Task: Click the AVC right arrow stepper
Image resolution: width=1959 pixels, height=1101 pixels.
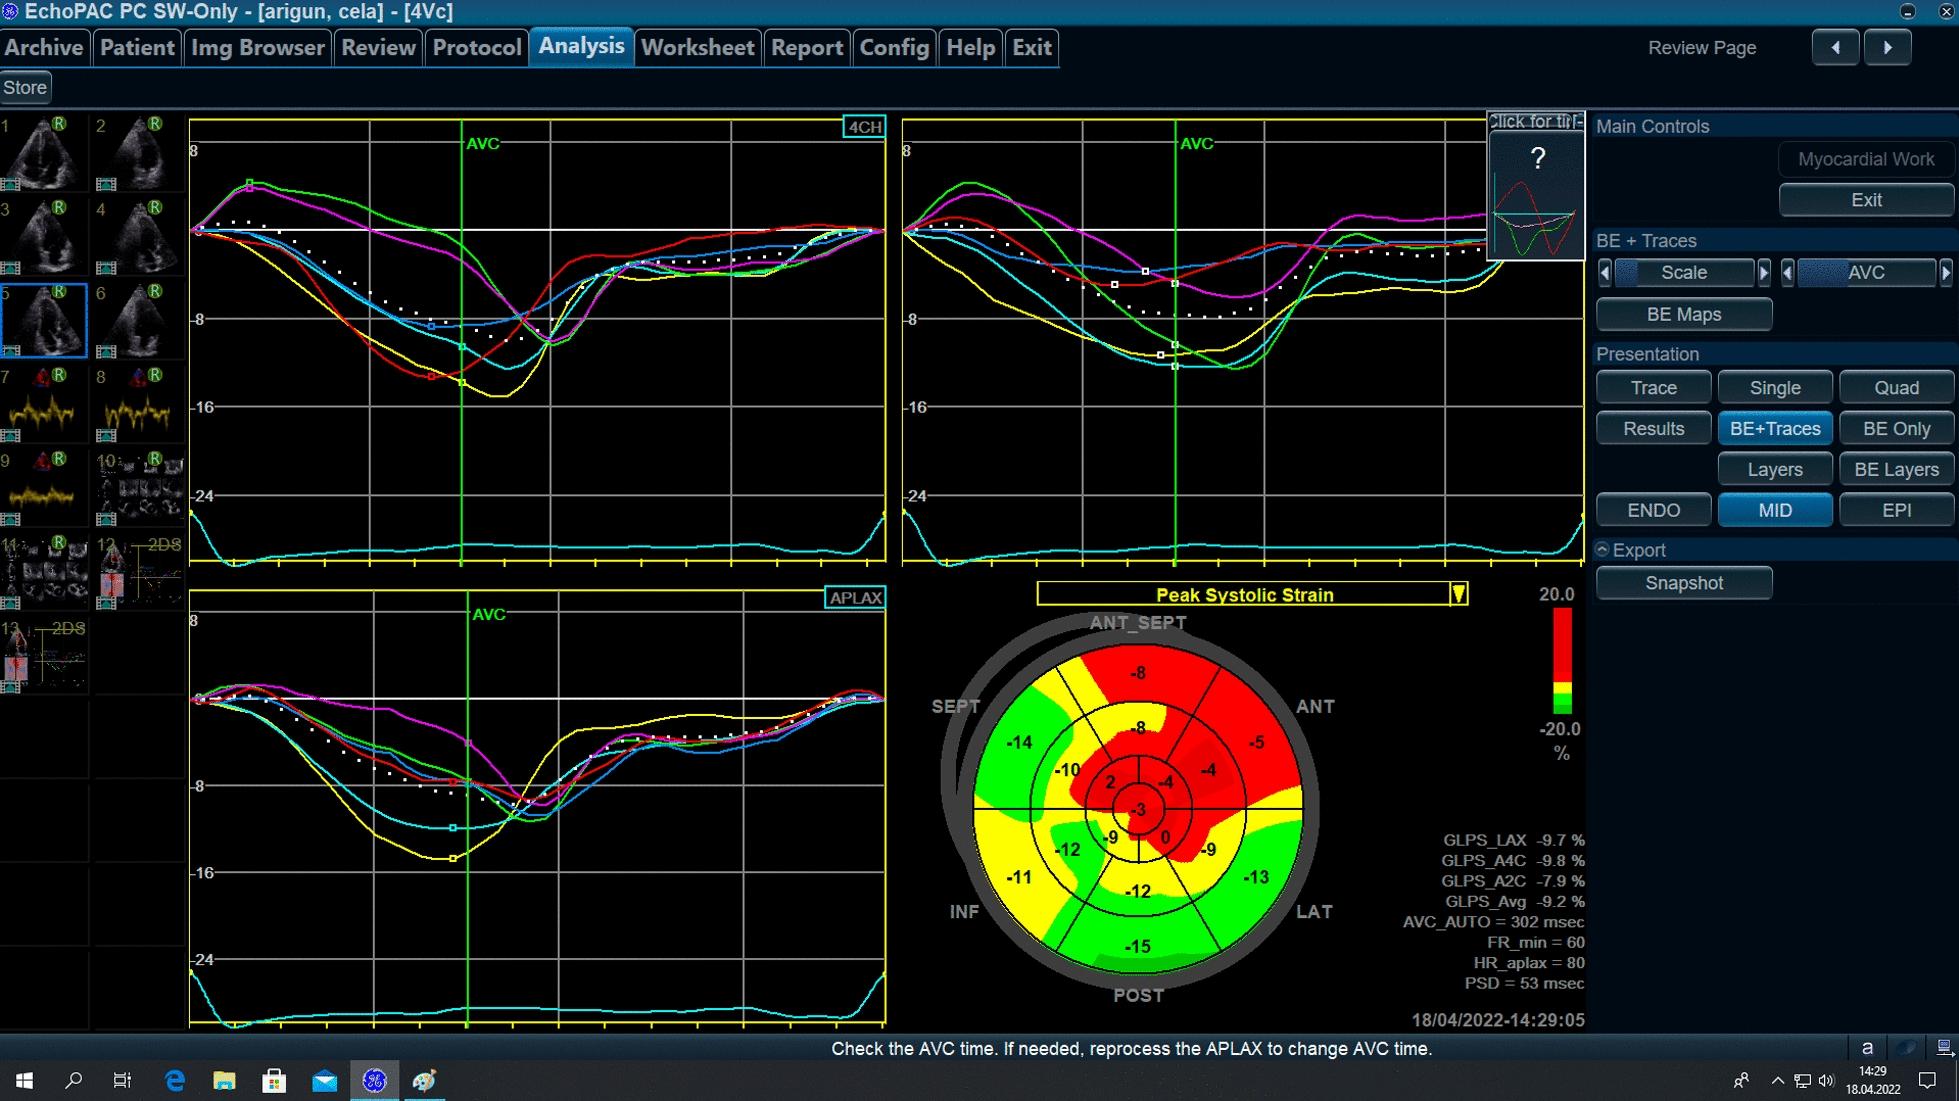Action: coord(1945,272)
